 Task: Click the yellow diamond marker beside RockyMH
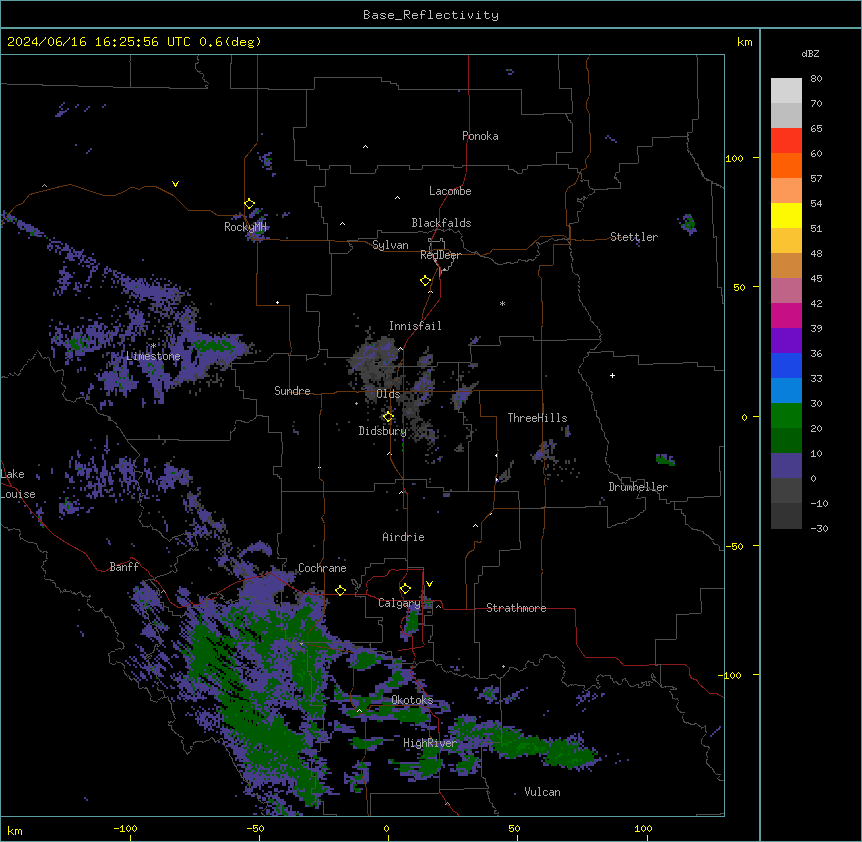(249, 204)
